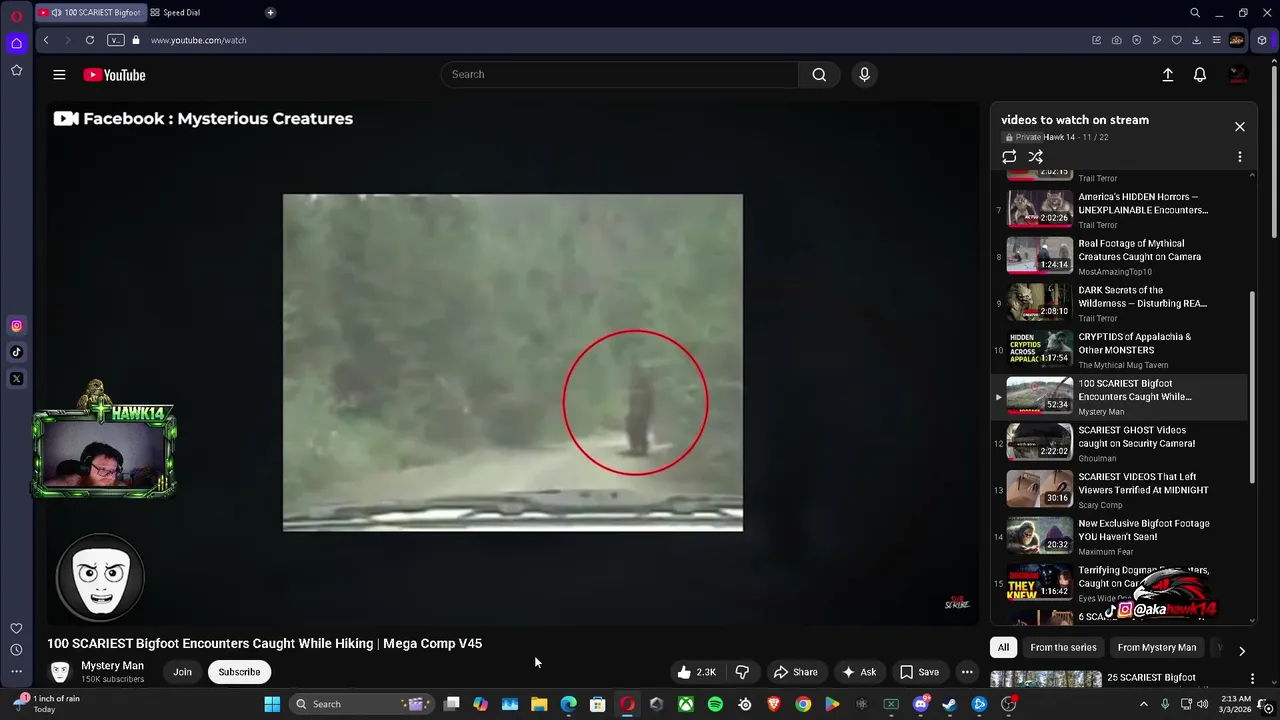Open Opera main menu logo
Screen dimensions: 1280x720
pyautogui.click(x=16, y=16)
